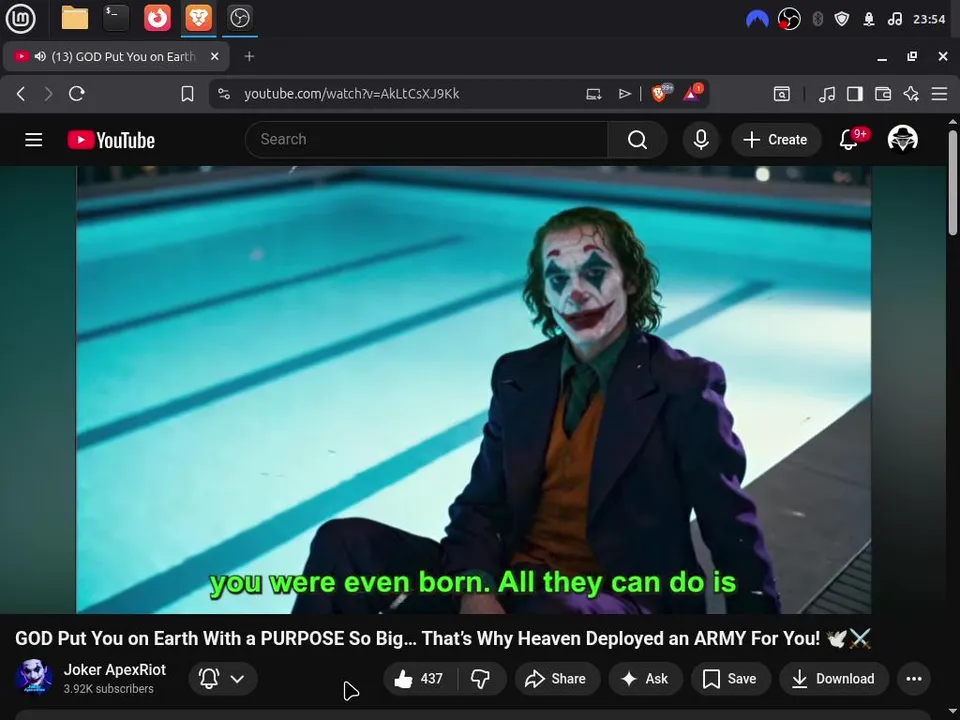Open the Brave main hamburger menu
This screenshot has height=720, width=960.
pos(939,94)
